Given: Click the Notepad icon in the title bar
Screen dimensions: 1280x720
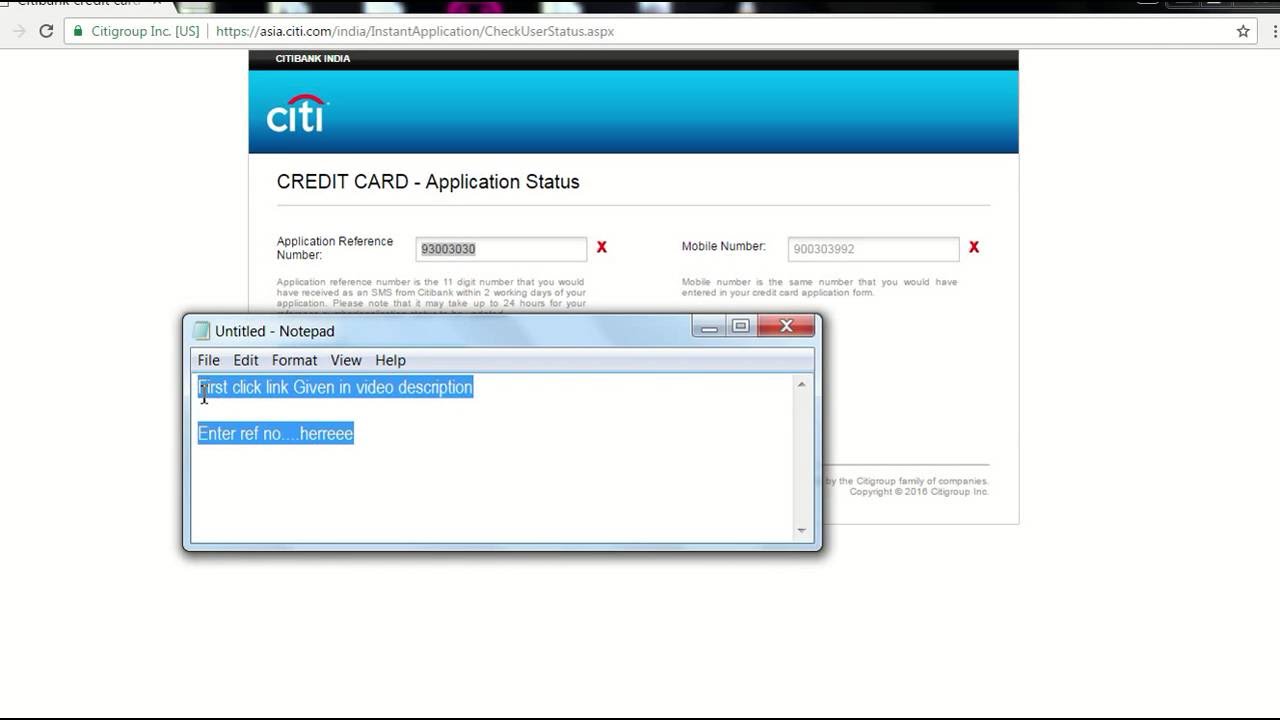Looking at the screenshot, I should pos(202,331).
